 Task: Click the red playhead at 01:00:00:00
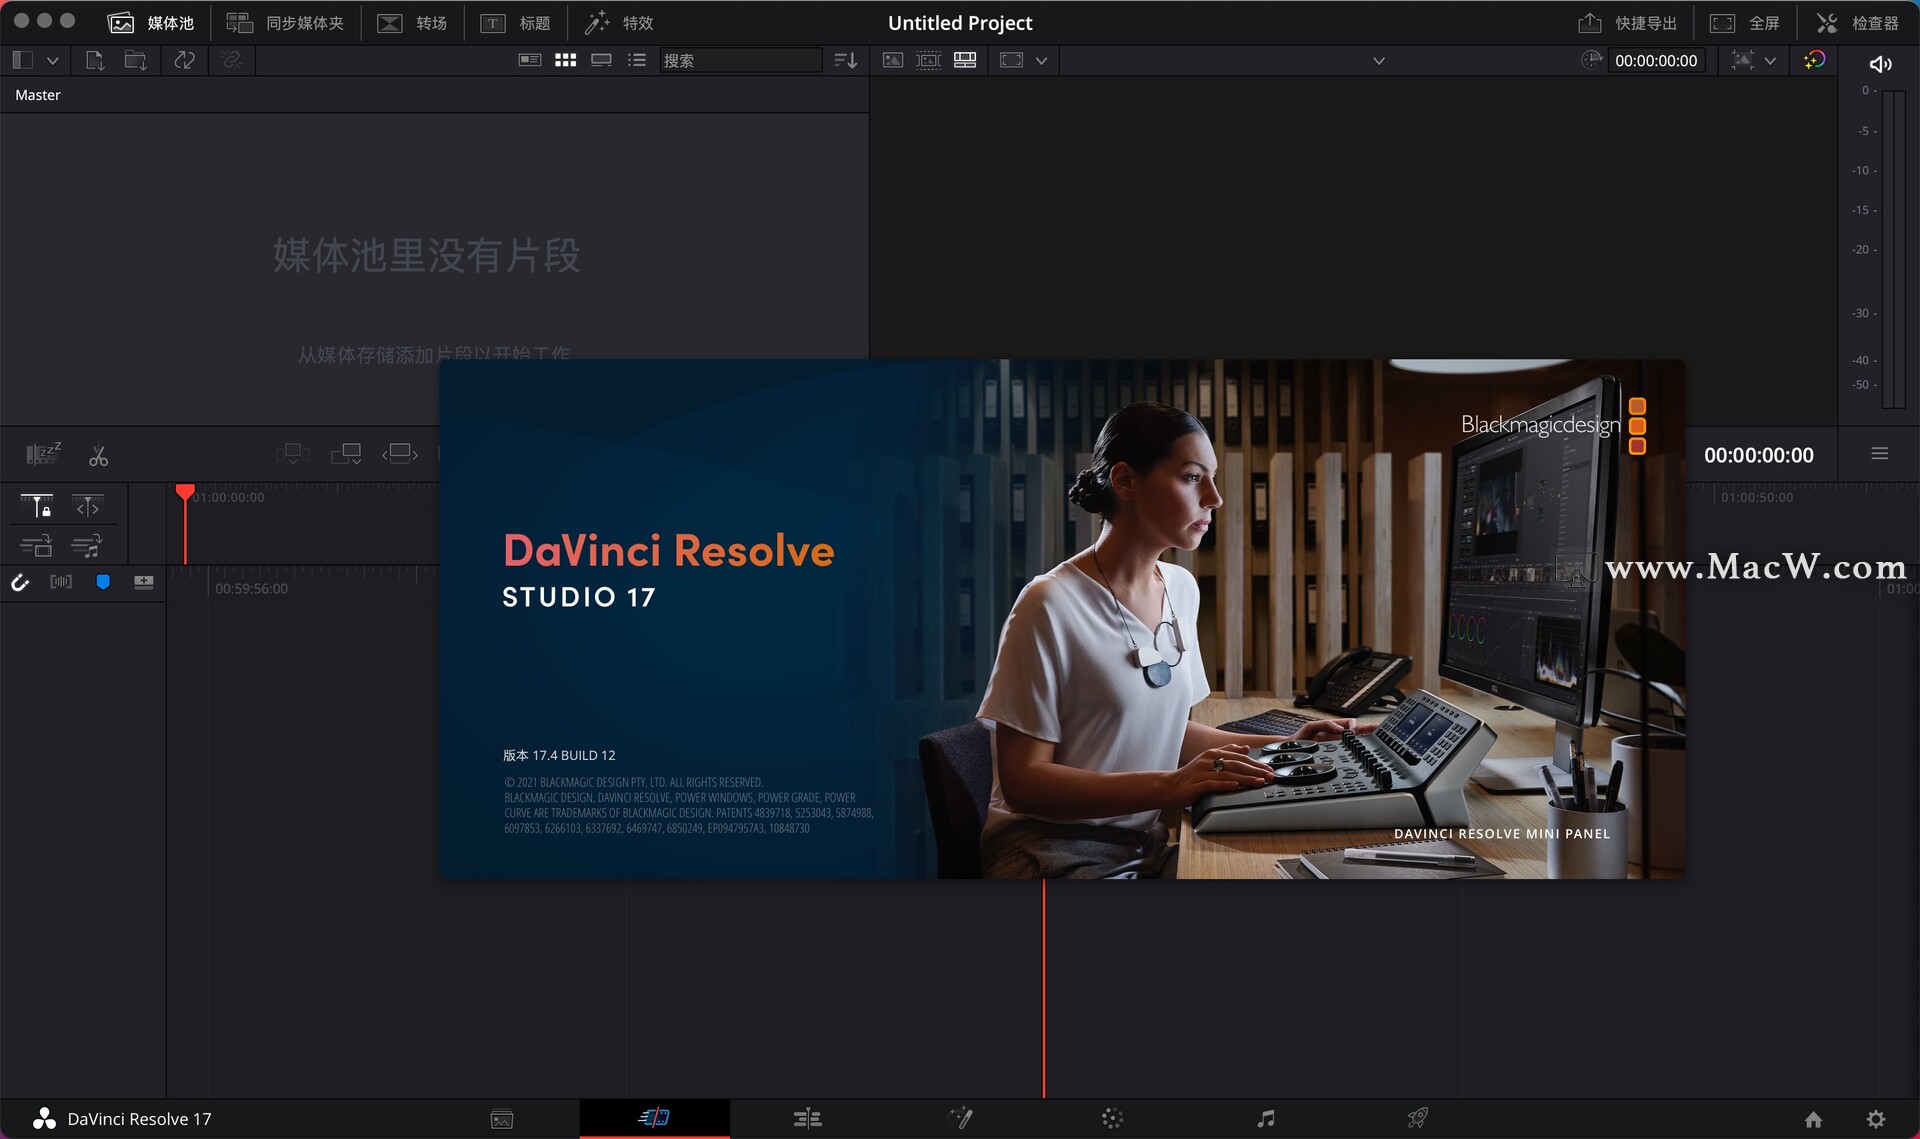185,492
